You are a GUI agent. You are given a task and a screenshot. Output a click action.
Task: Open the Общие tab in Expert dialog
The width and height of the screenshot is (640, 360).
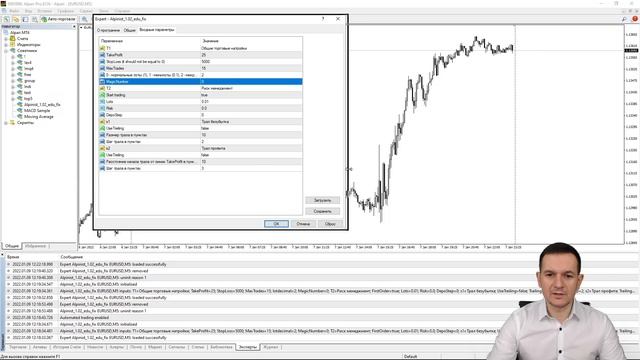[129, 30]
